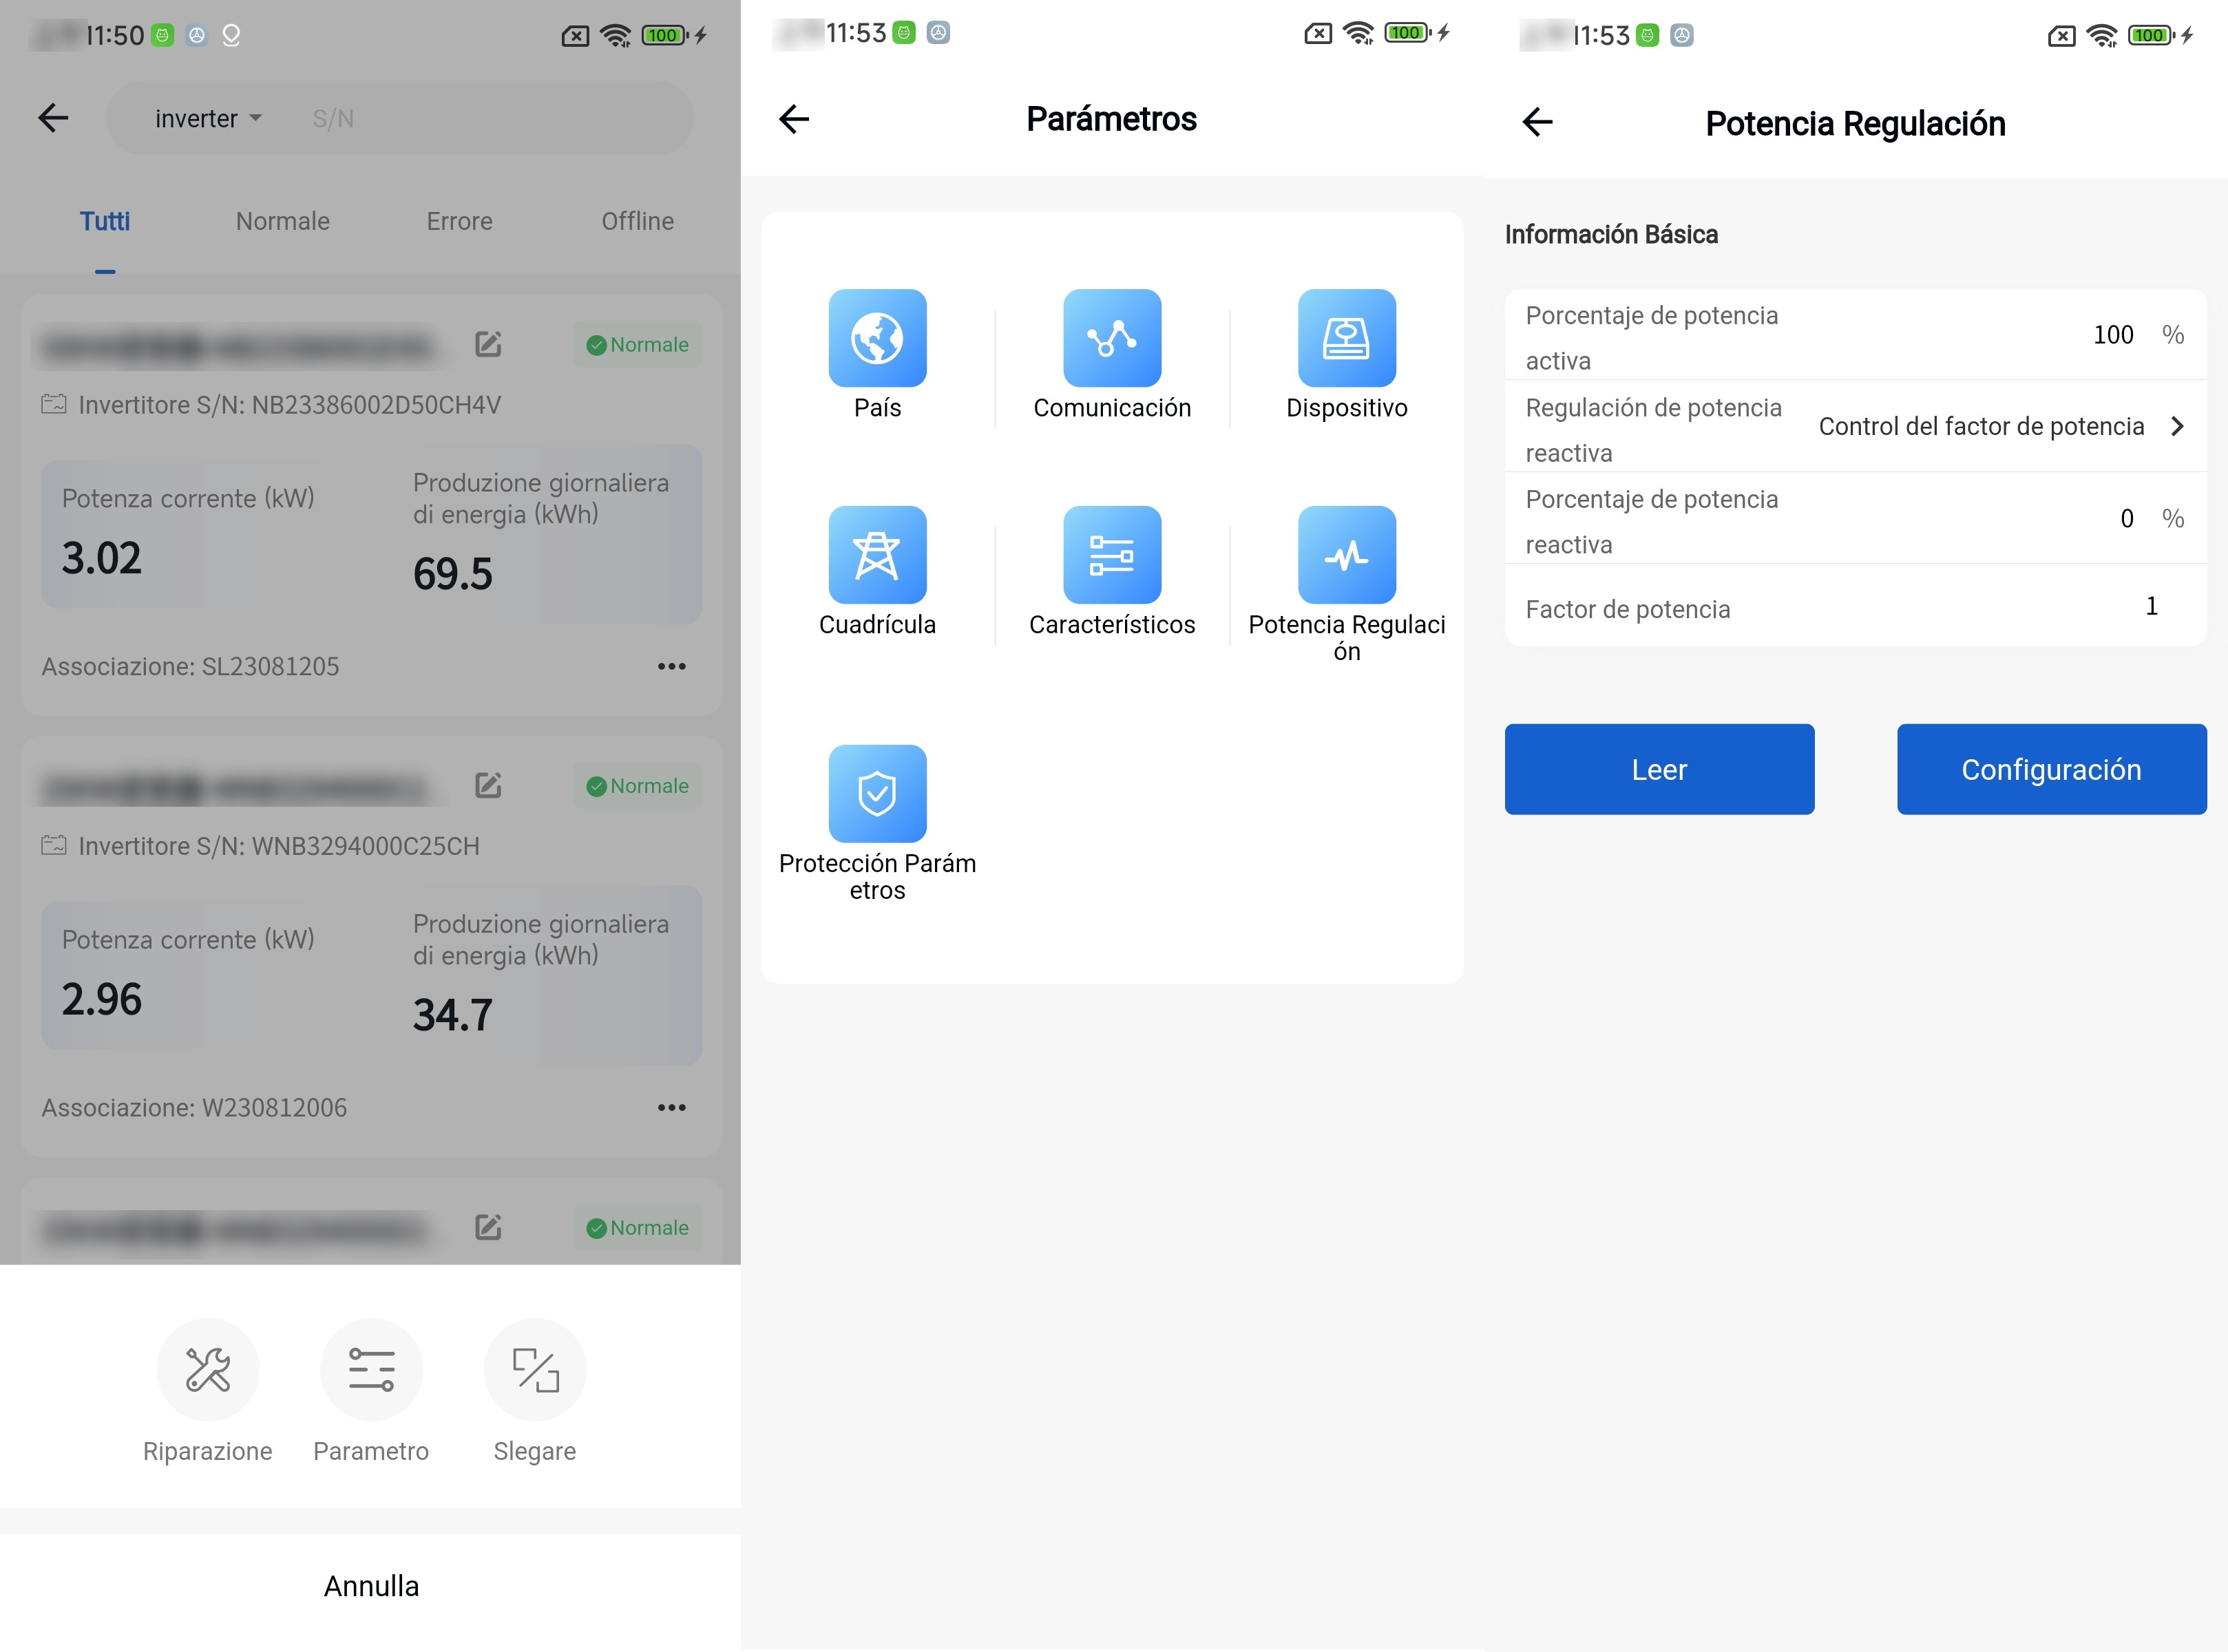
Task: Tap the Slegare unbind icon
Action: point(535,1370)
